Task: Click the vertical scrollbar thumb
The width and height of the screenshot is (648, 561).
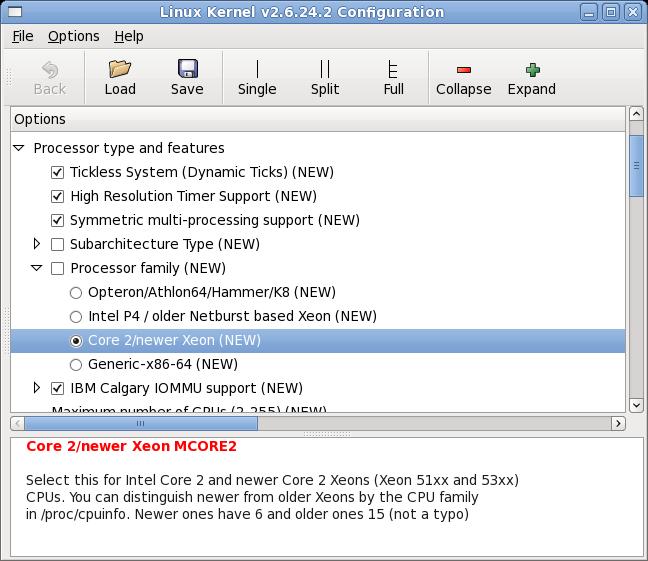Action: (636, 166)
